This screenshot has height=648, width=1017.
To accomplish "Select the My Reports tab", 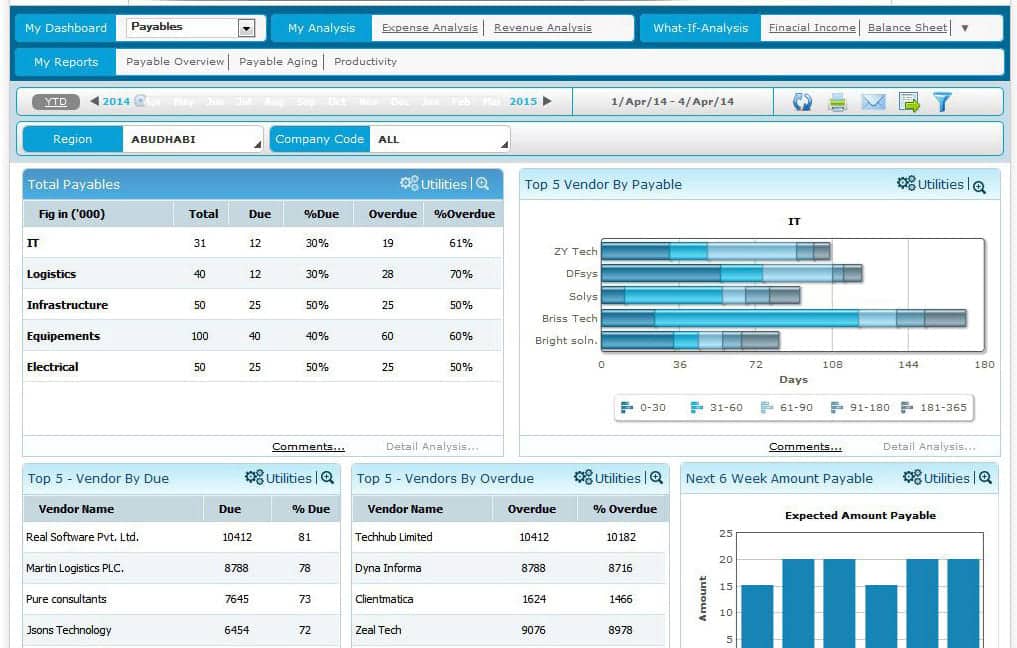I will tap(66, 62).
